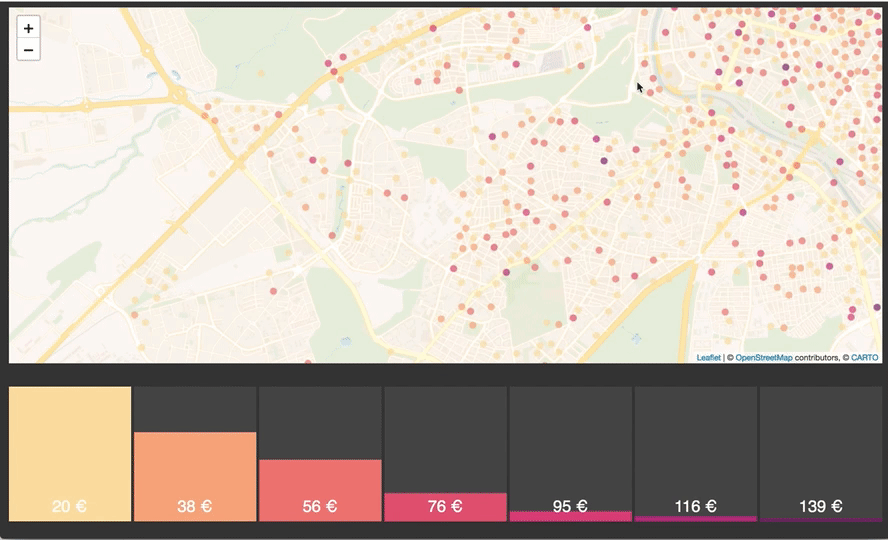
Task: Click the large highway interchange roundabout top-left
Action: pos(178,95)
